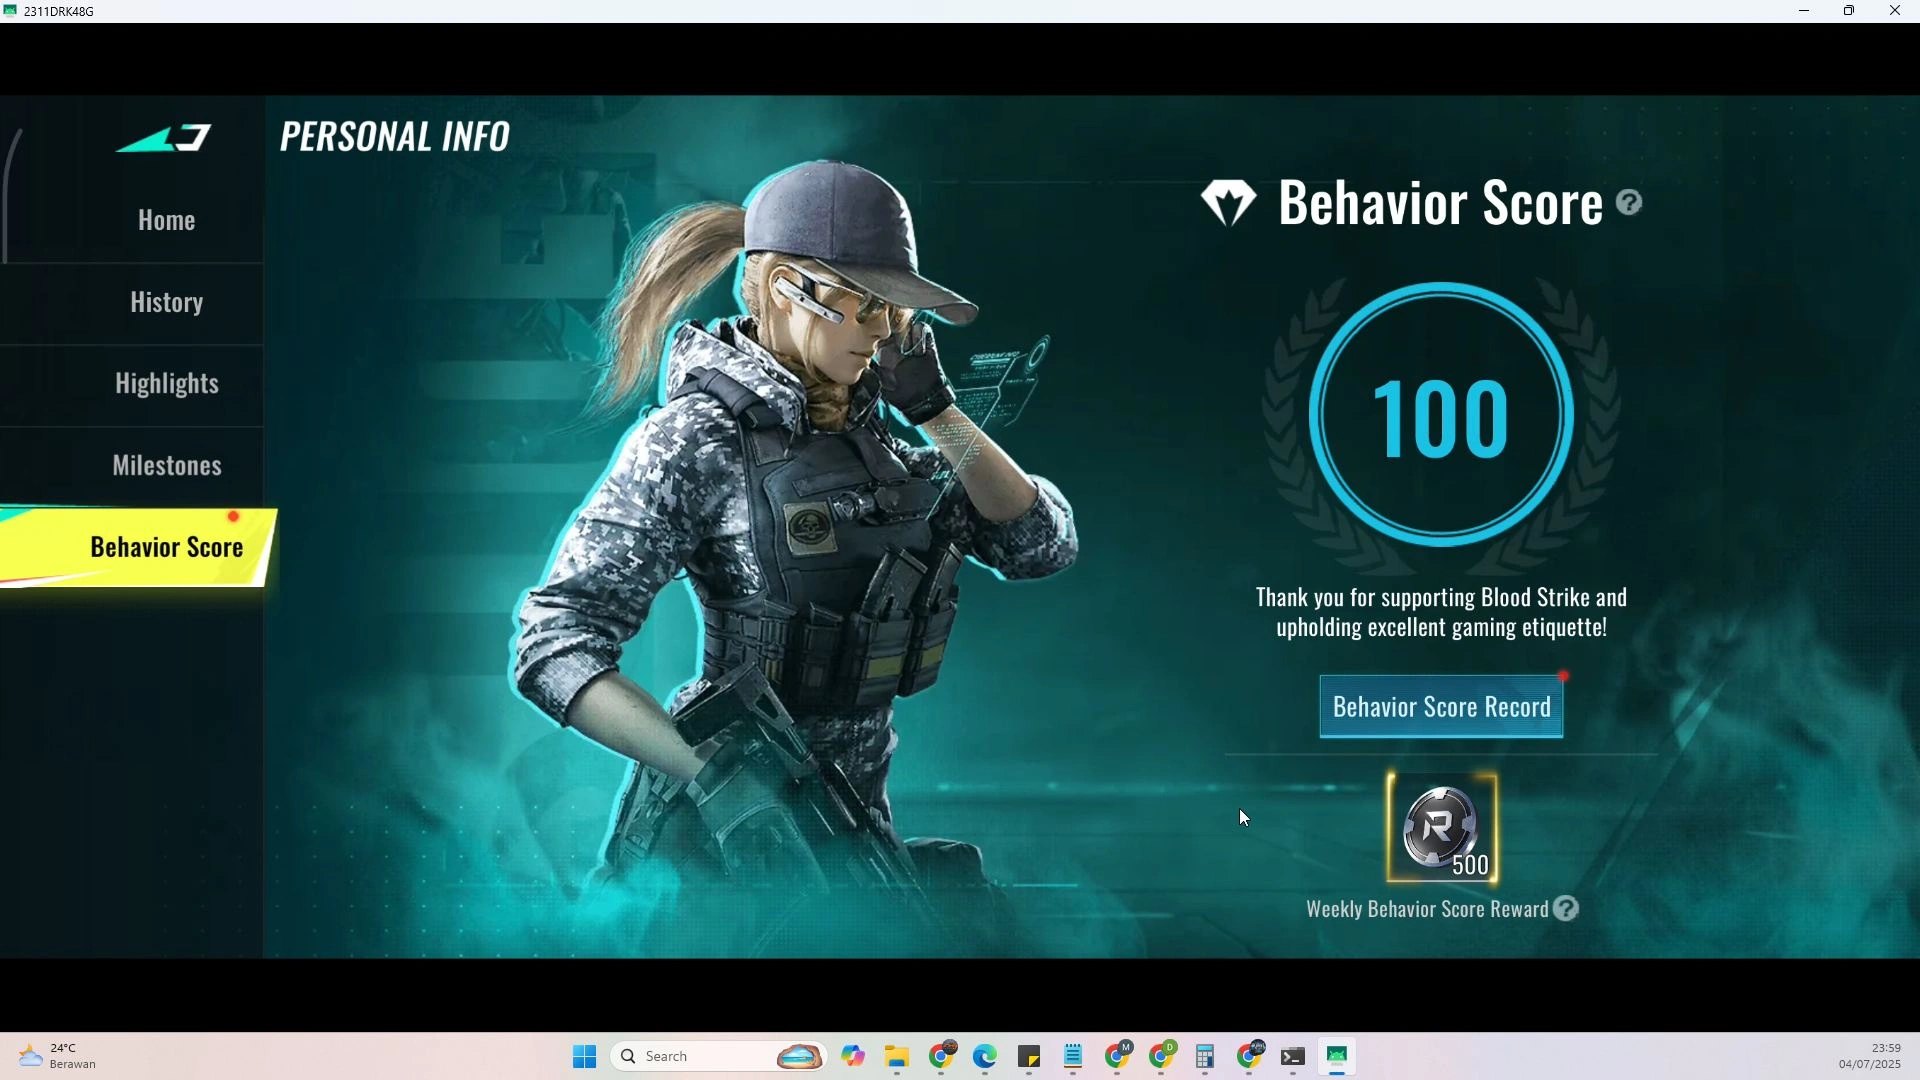This screenshot has height=1080, width=1920.
Task: Open the Terminal icon in taskbar
Action: [x=1293, y=1056]
